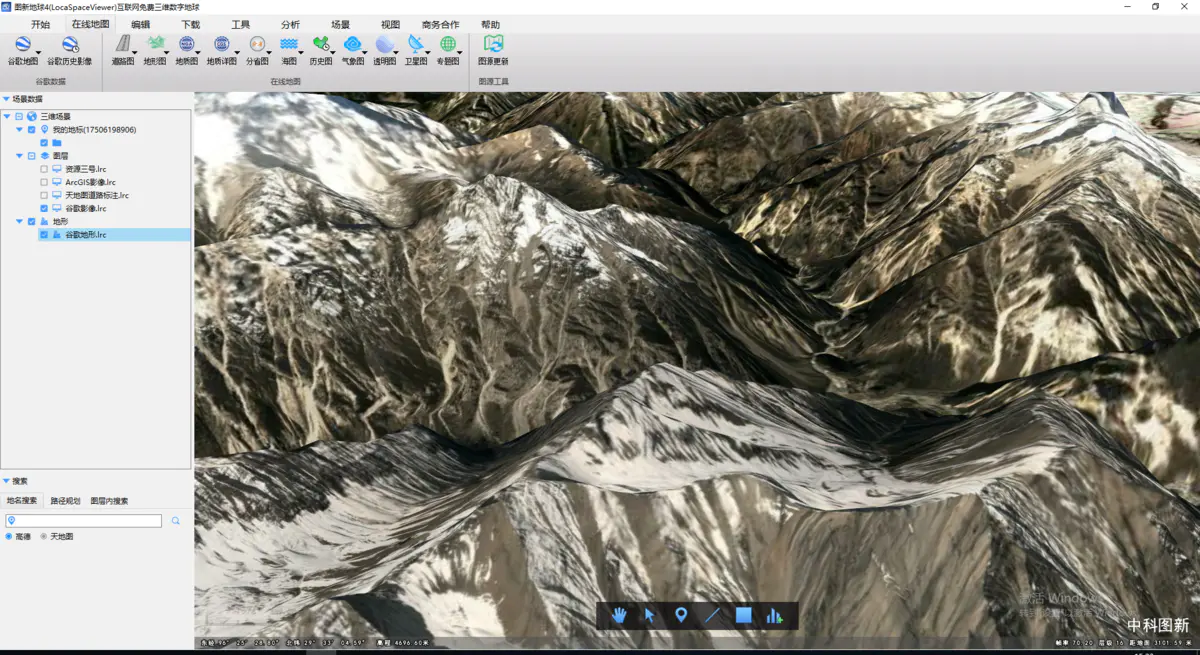Collapse the 场景数据 panel triangle
Image resolution: width=1200 pixels, height=655 pixels.
pos(6,99)
